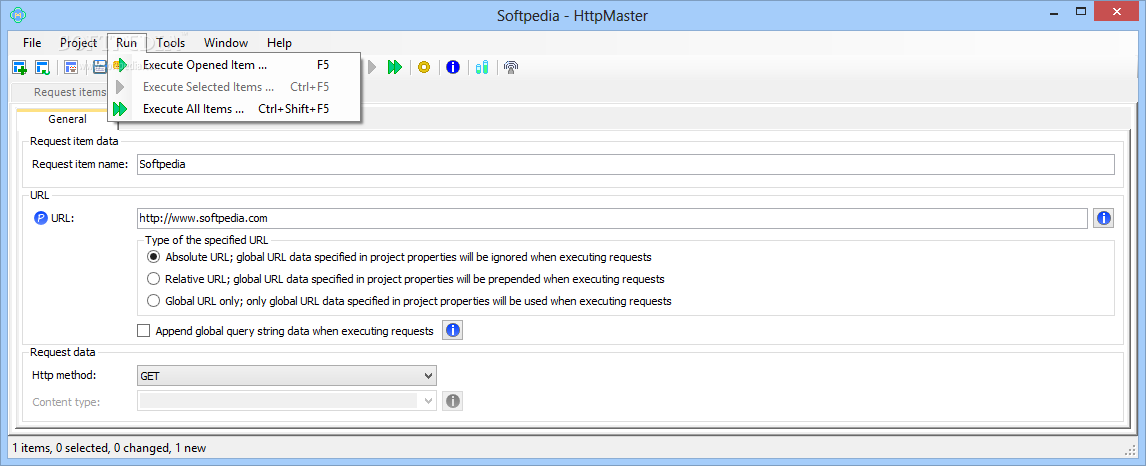This screenshot has height=466, width=1146.
Task: Select the Global URL only radio option
Action: [x=153, y=300]
